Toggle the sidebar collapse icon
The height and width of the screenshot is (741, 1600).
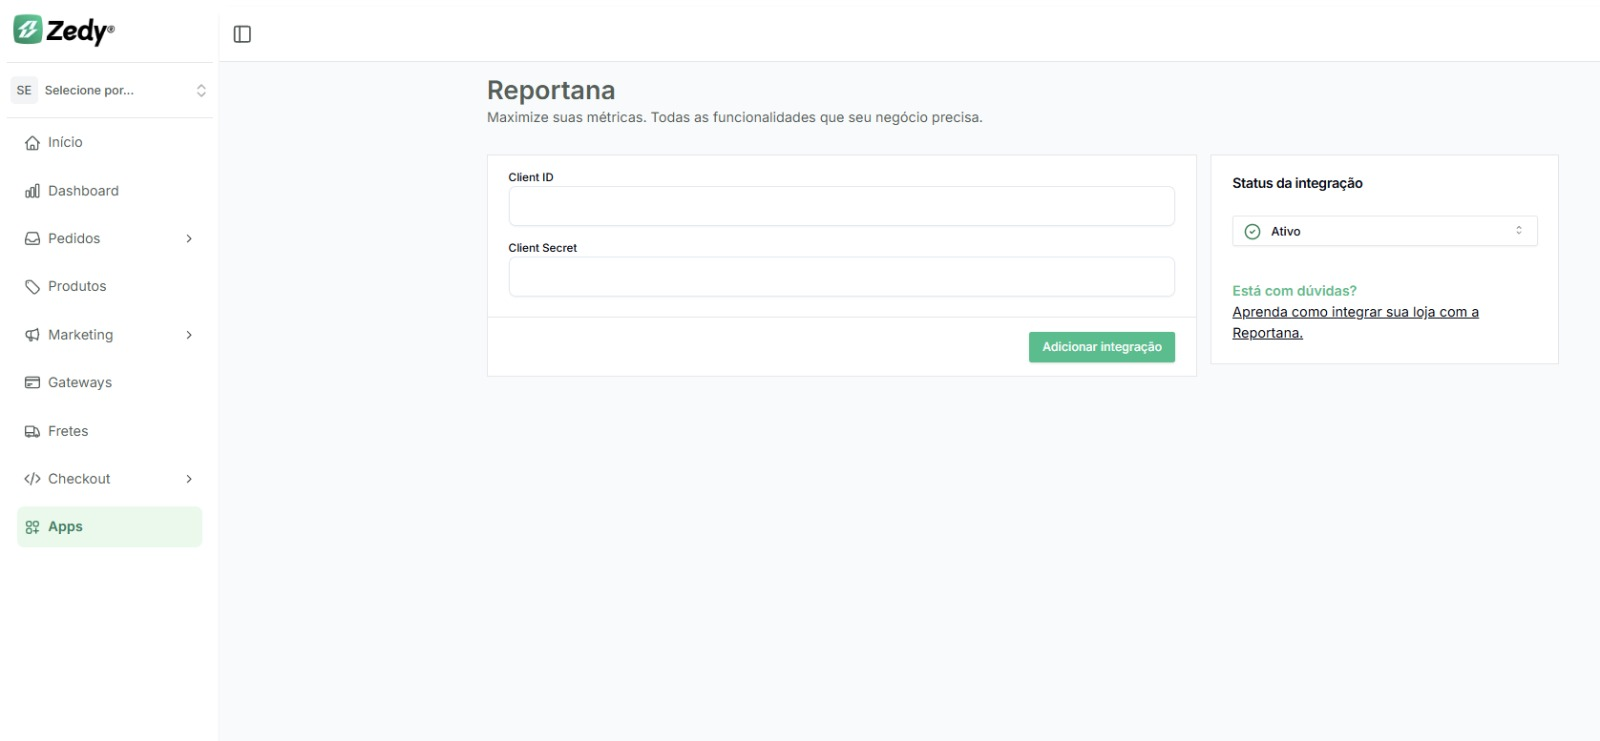click(x=242, y=34)
